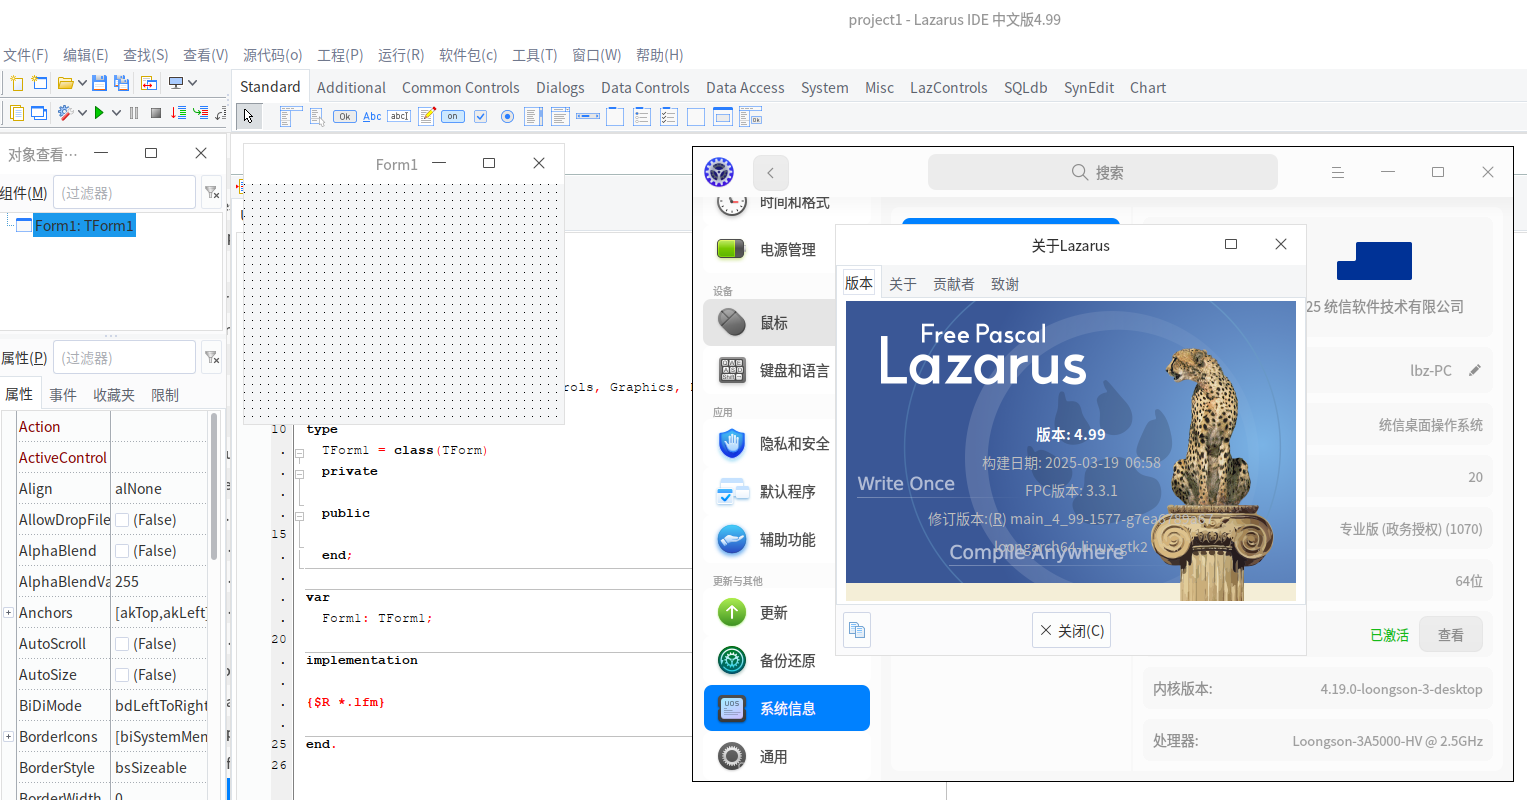The width and height of the screenshot is (1527, 800).
Task: Click the Save floppy disk icon
Action: [x=99, y=83]
